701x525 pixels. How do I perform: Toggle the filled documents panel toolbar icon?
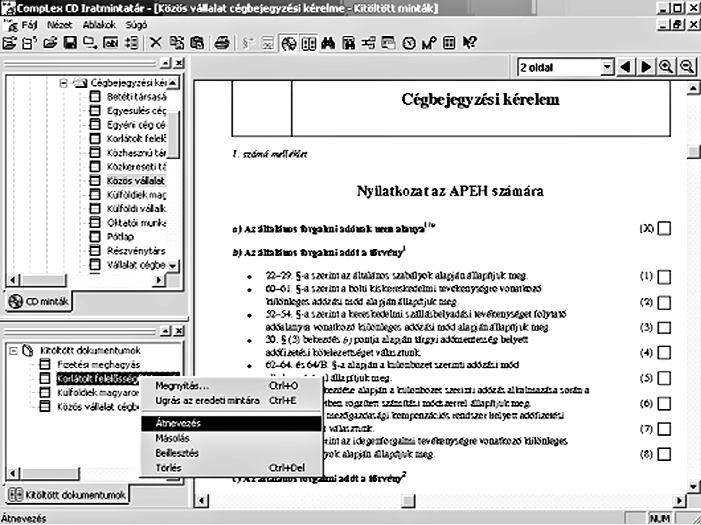308,43
